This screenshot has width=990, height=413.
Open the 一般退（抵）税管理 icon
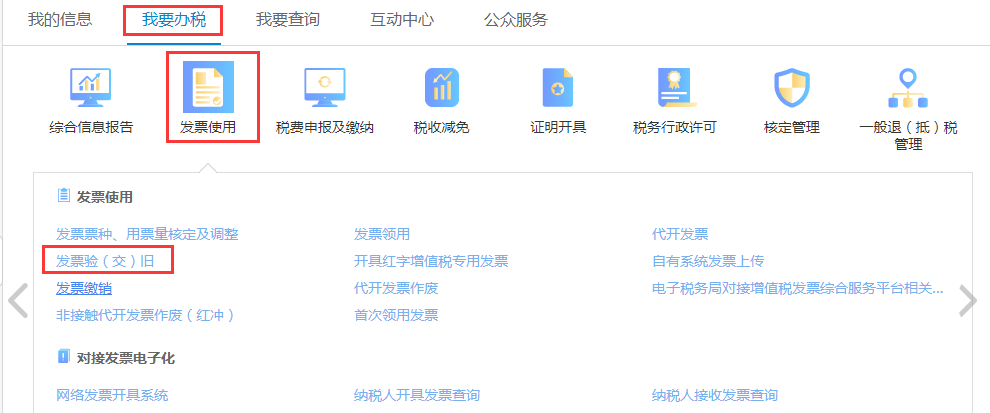(x=909, y=87)
